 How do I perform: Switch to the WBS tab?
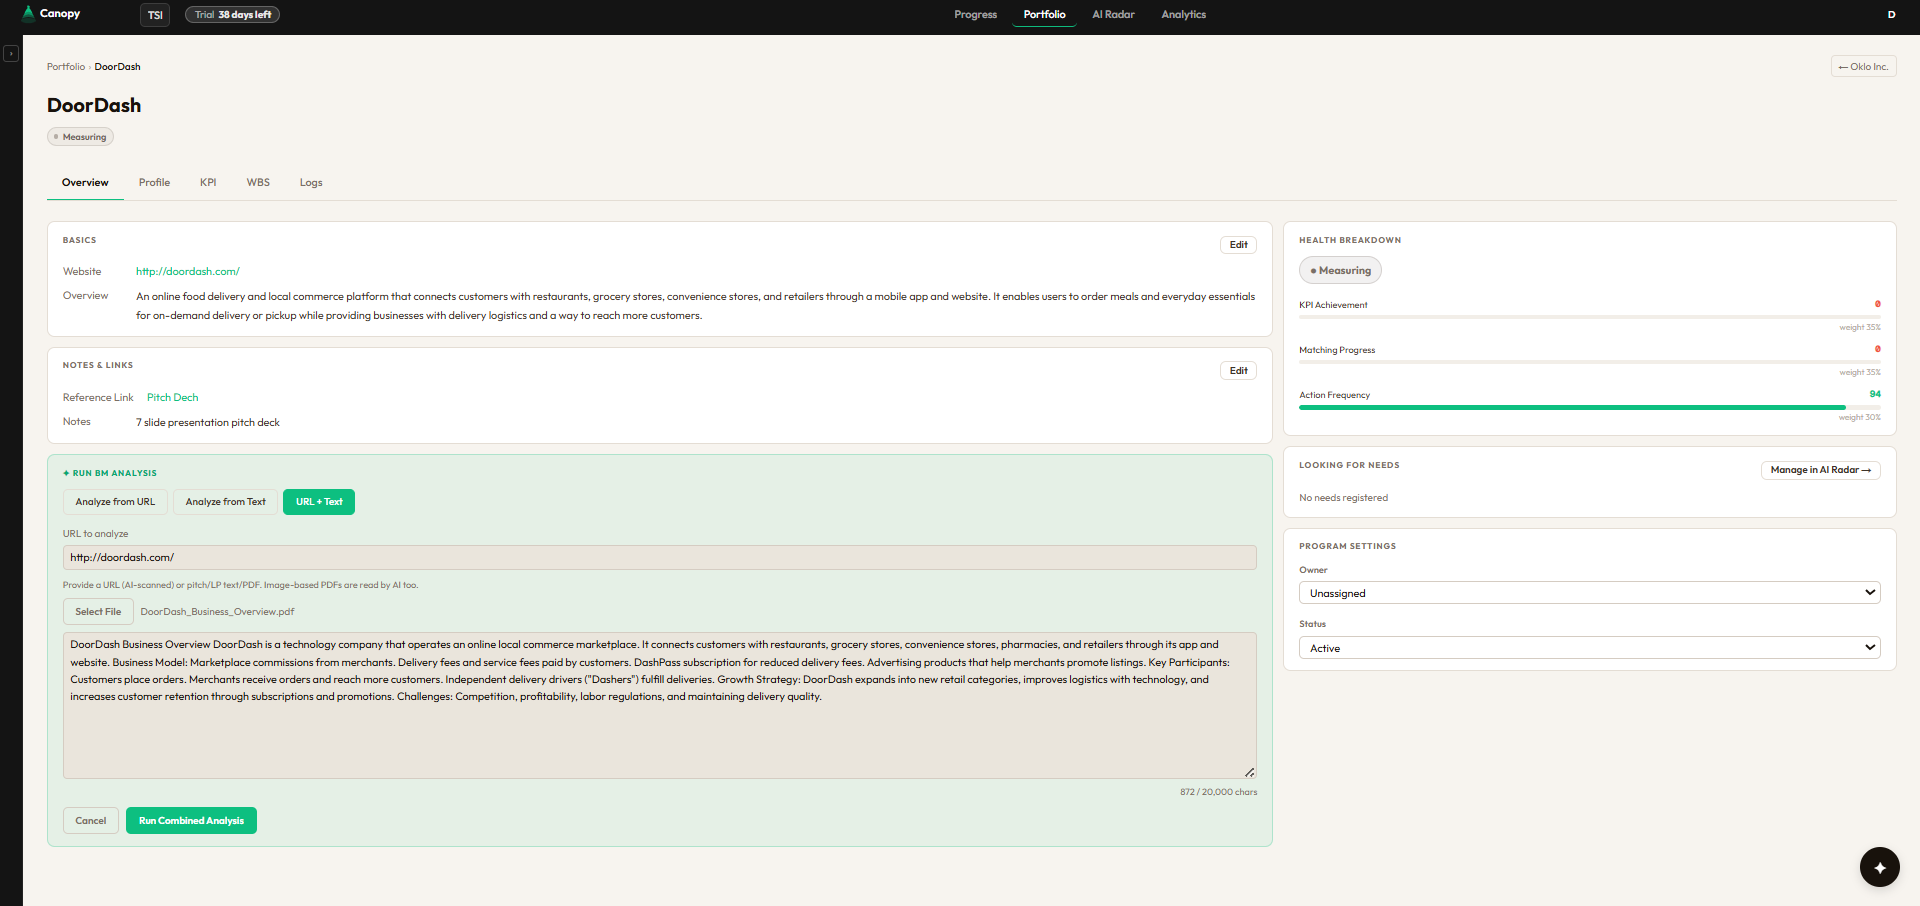(258, 183)
